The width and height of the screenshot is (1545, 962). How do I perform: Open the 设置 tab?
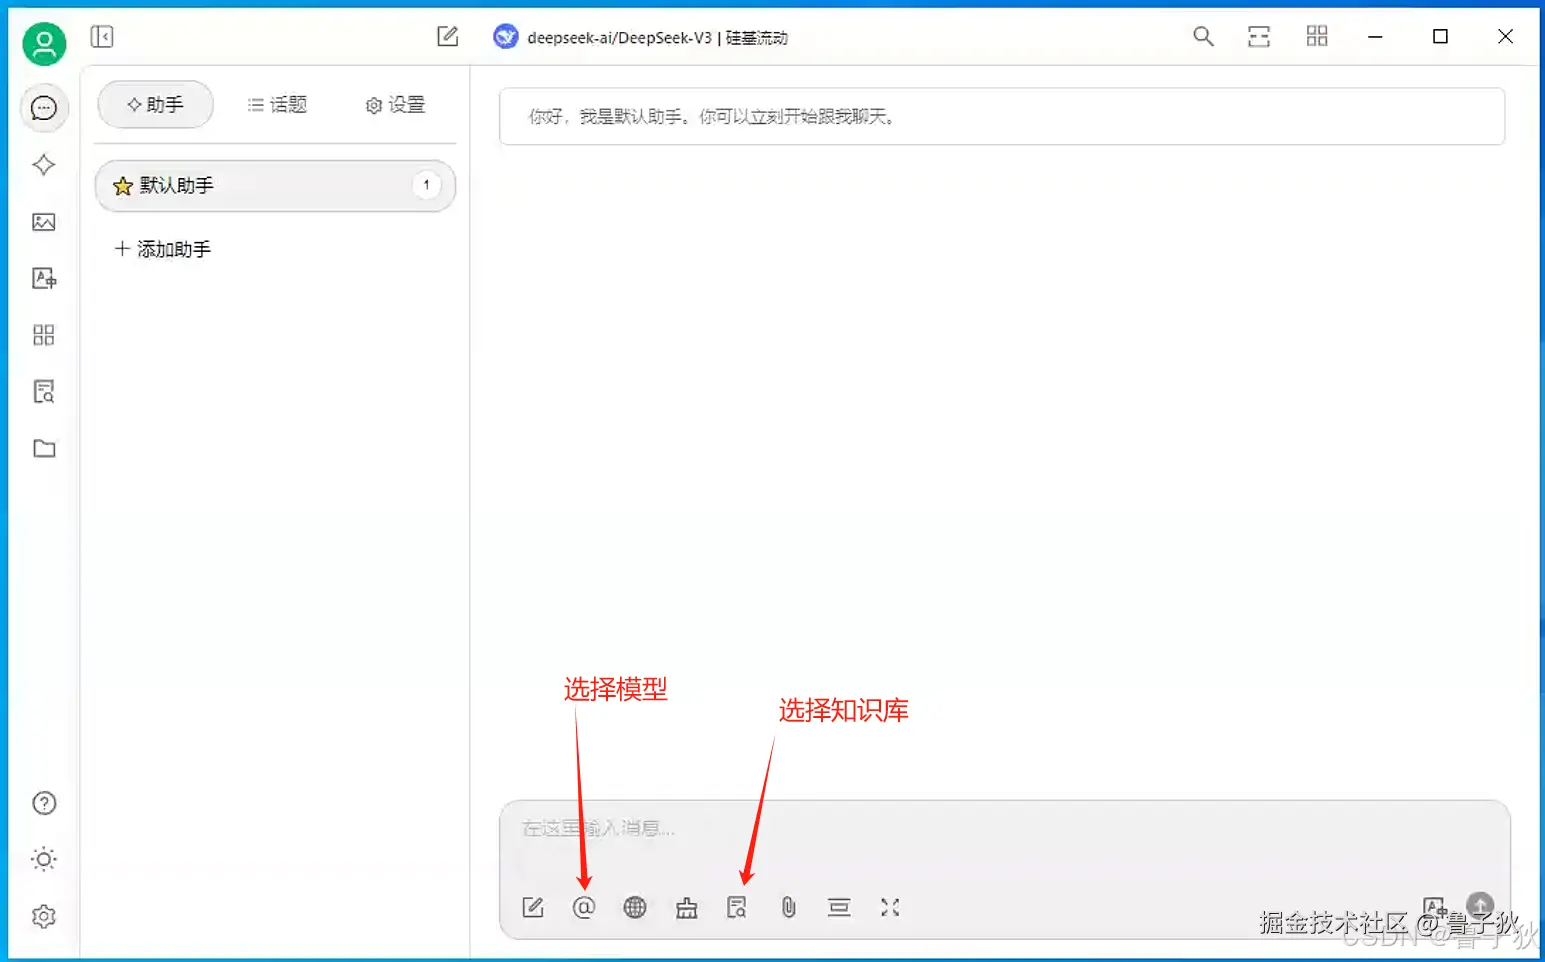click(x=395, y=104)
